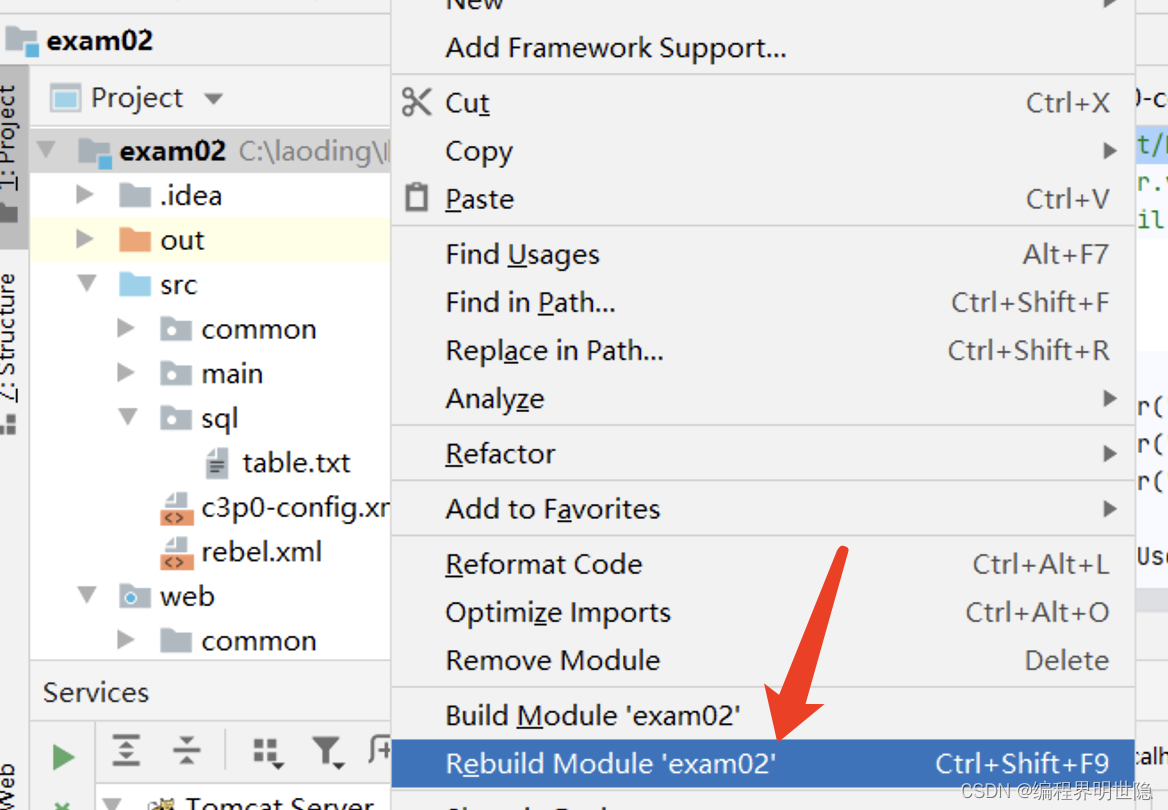Click the green Run button in Services
This screenshot has width=1168, height=810.
(x=63, y=757)
